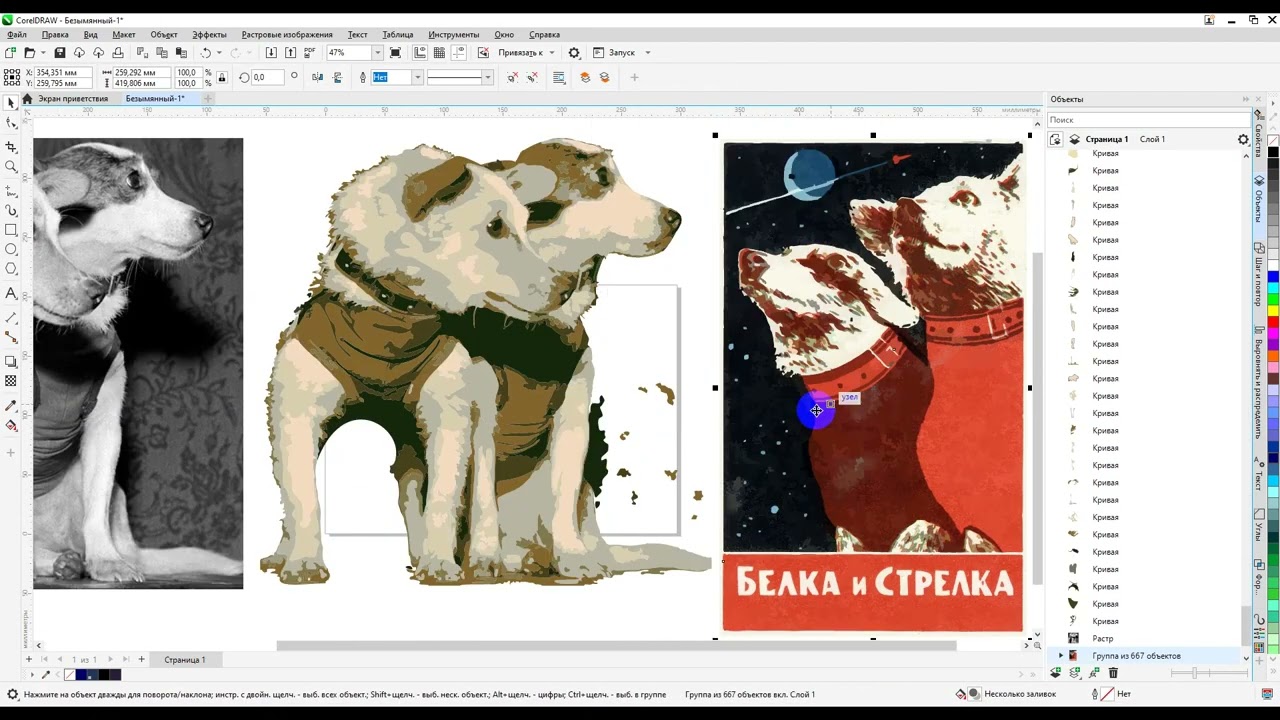Select the Drop Shadow tool
Screen dimensions: 1280x720
coord(11,362)
